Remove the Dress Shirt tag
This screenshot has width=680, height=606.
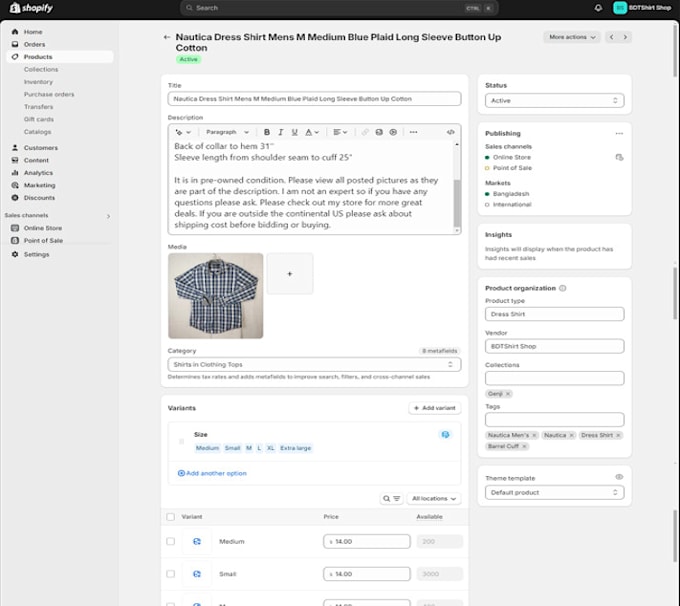pyautogui.click(x=618, y=436)
